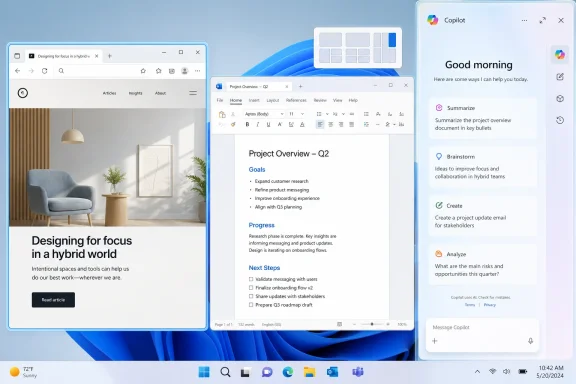The image size is (576, 384).
Task: Start a new chat in Copilot sidebar
Action: [x=560, y=77]
